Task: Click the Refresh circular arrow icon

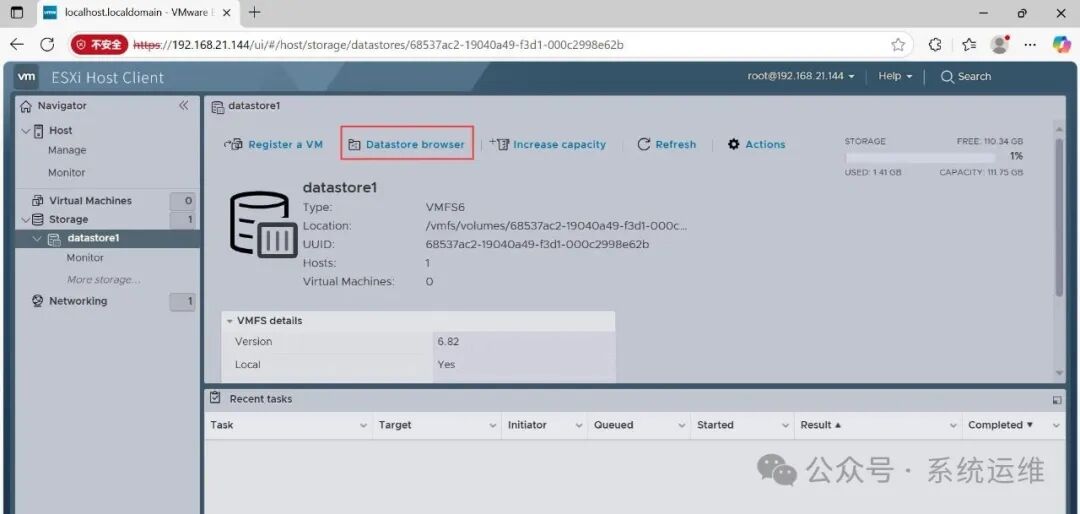Action: pyautogui.click(x=644, y=144)
